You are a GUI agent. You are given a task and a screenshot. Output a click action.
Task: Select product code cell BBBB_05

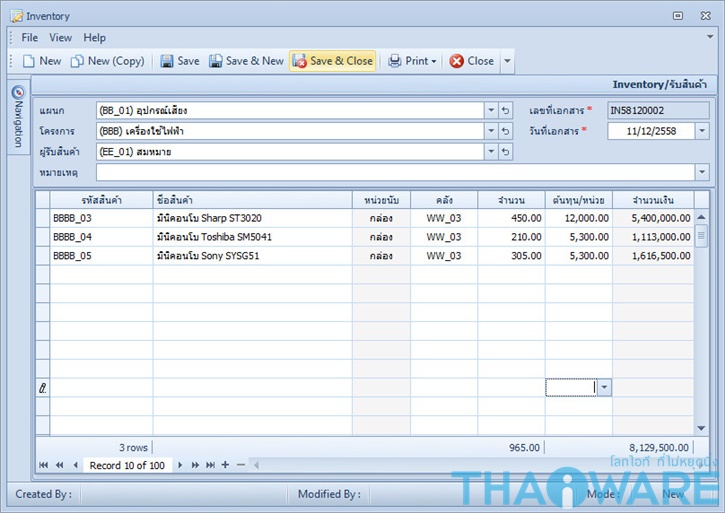coord(101,256)
